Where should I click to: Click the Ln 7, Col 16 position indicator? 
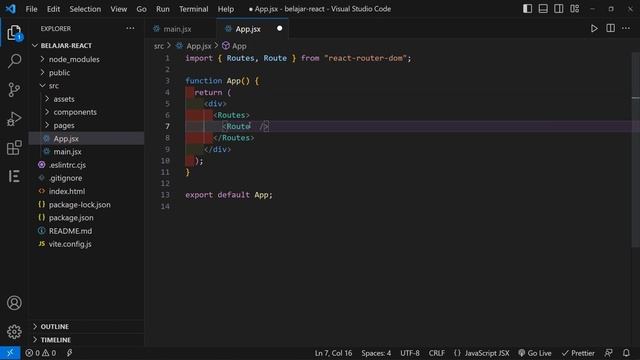click(333, 353)
